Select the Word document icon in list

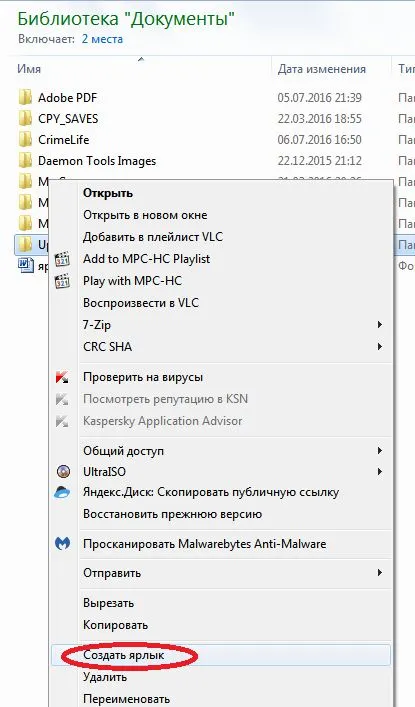[x=26, y=265]
